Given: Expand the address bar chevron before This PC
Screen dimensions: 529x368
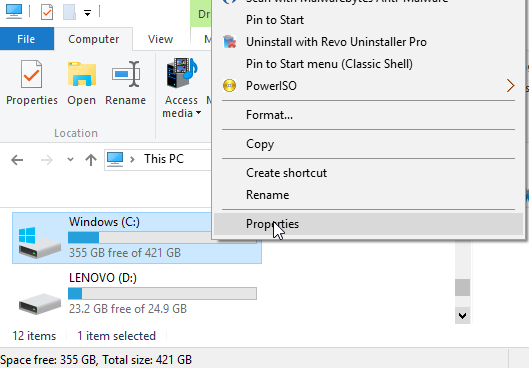Looking at the screenshot, I should pyautogui.click(x=132, y=159).
